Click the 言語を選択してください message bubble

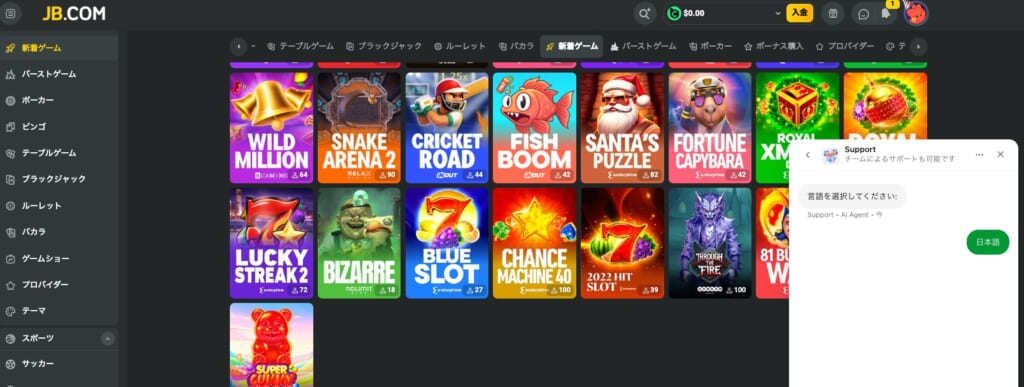(x=852, y=196)
